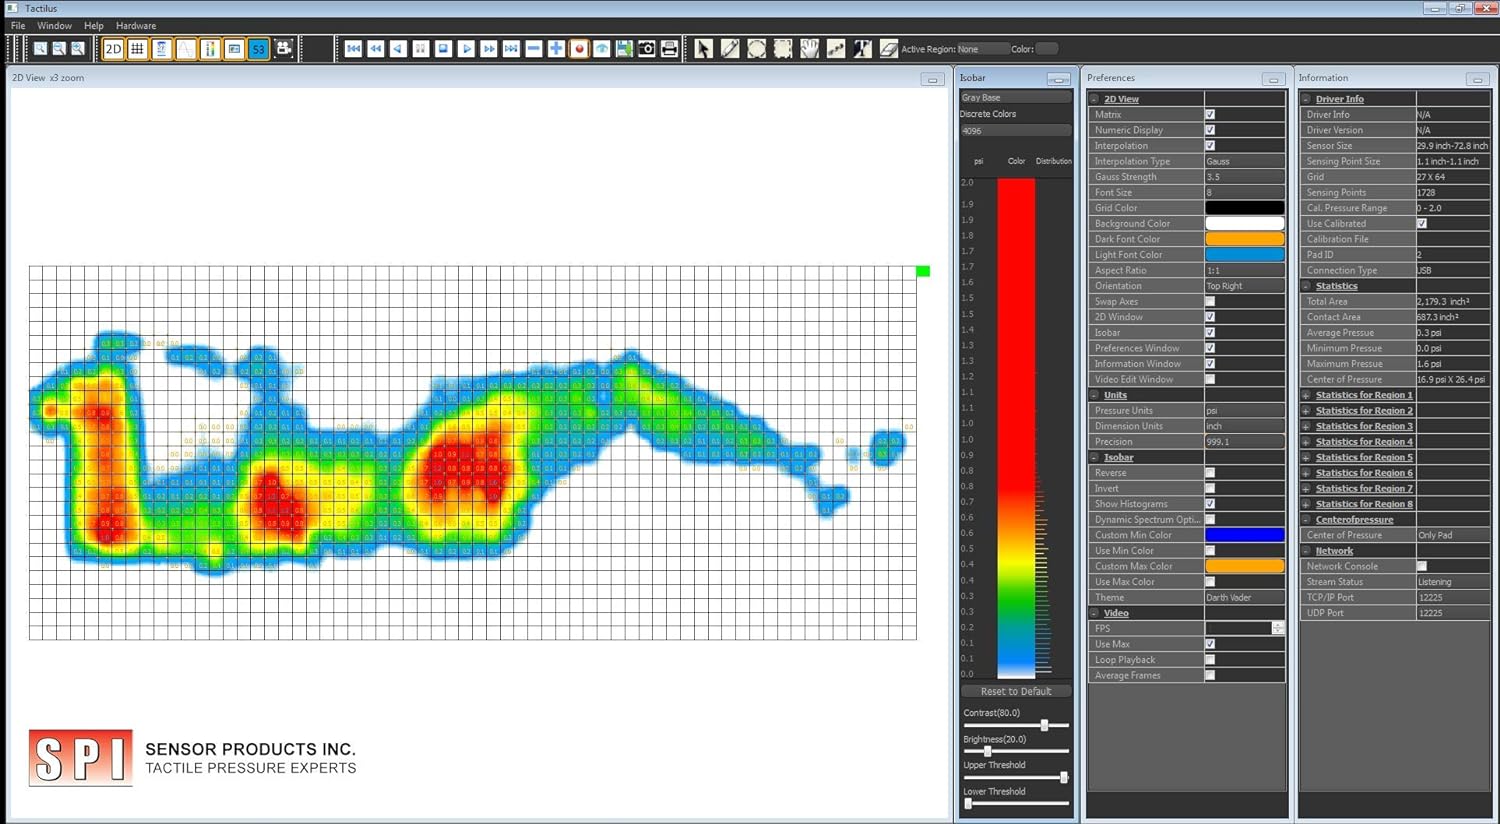
Task: Collapse the Driver Info section
Action: tap(1306, 99)
